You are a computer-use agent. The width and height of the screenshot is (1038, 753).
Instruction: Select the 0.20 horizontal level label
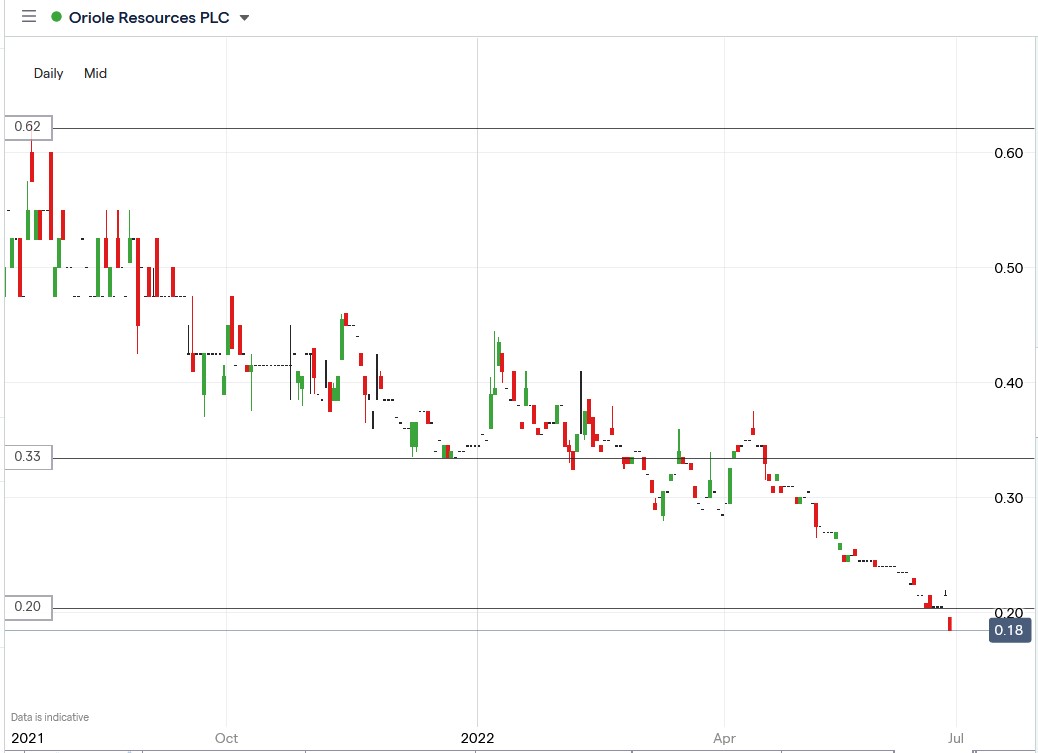(x=28, y=607)
